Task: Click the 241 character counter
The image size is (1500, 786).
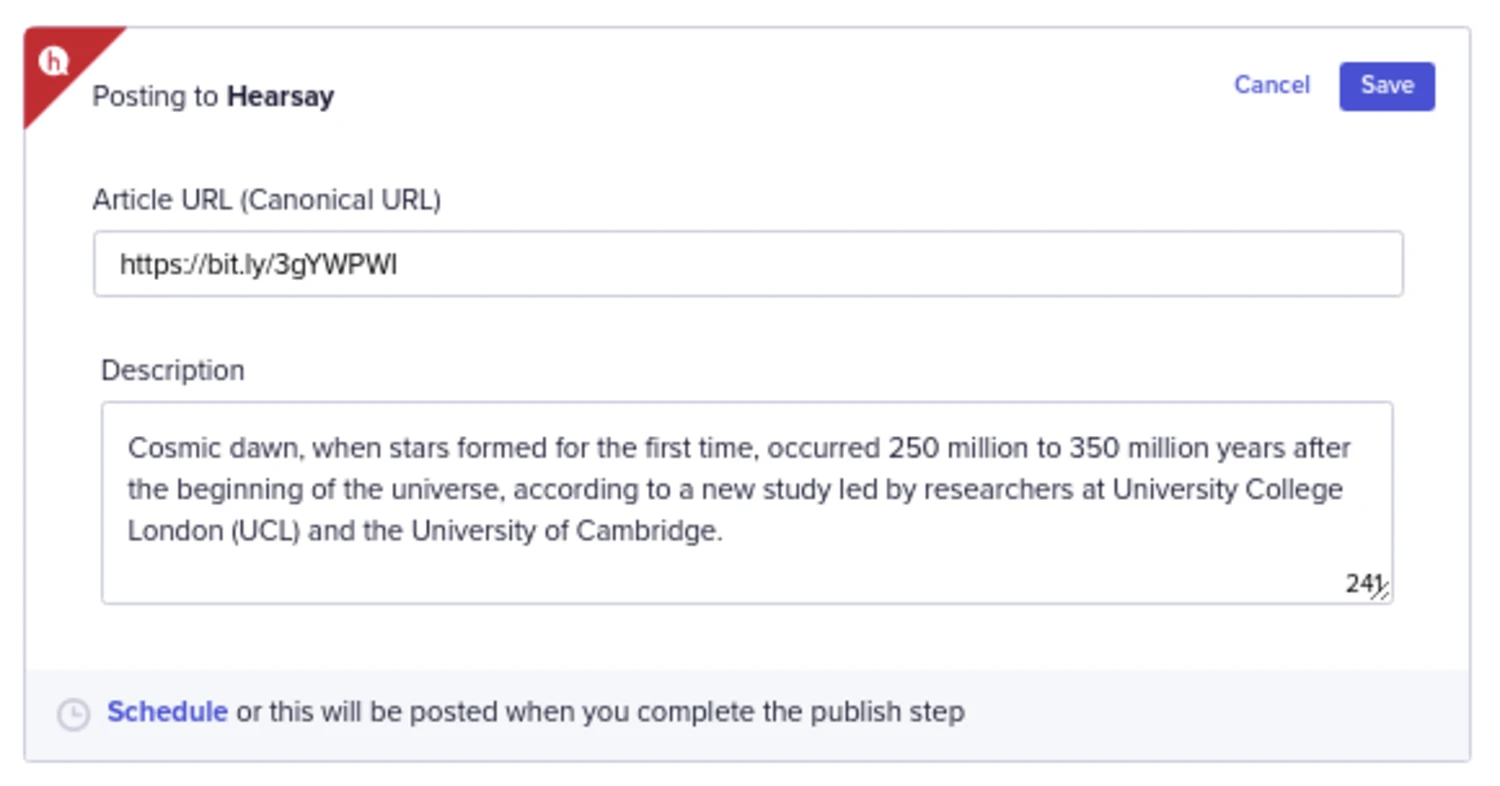Action: coord(1361,583)
